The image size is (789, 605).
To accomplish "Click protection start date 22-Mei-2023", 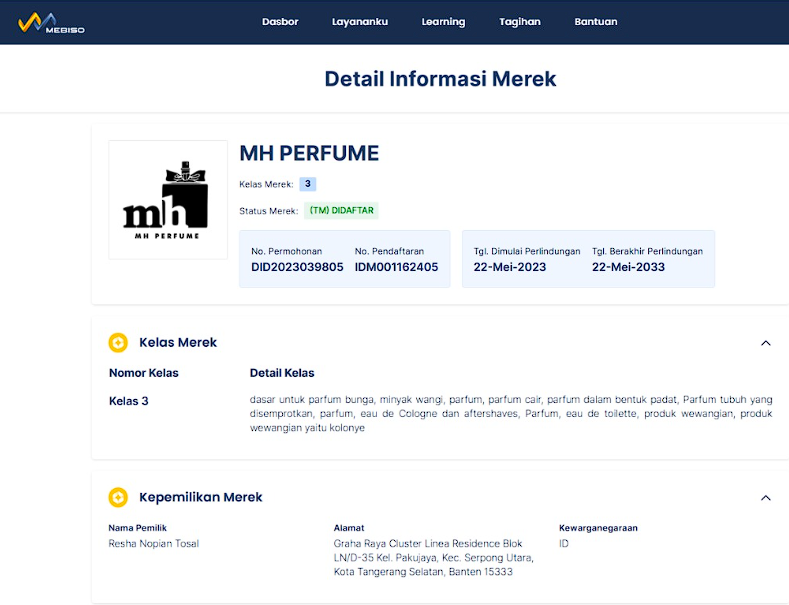I will (509, 267).
